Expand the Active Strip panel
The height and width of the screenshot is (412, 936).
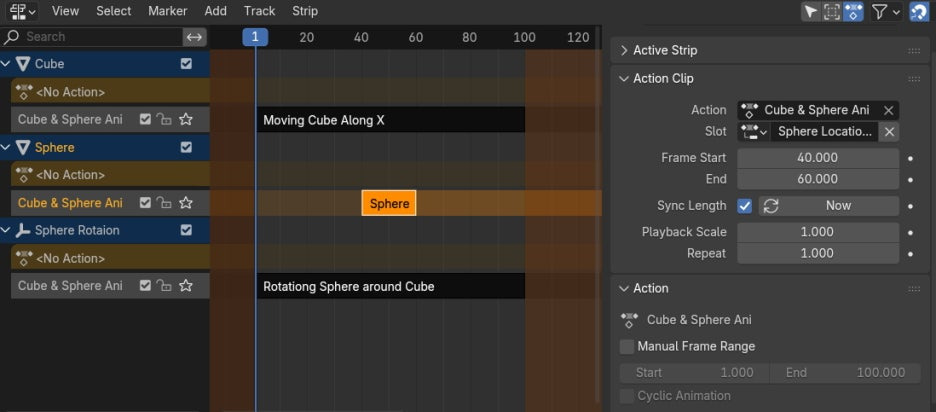[624, 50]
